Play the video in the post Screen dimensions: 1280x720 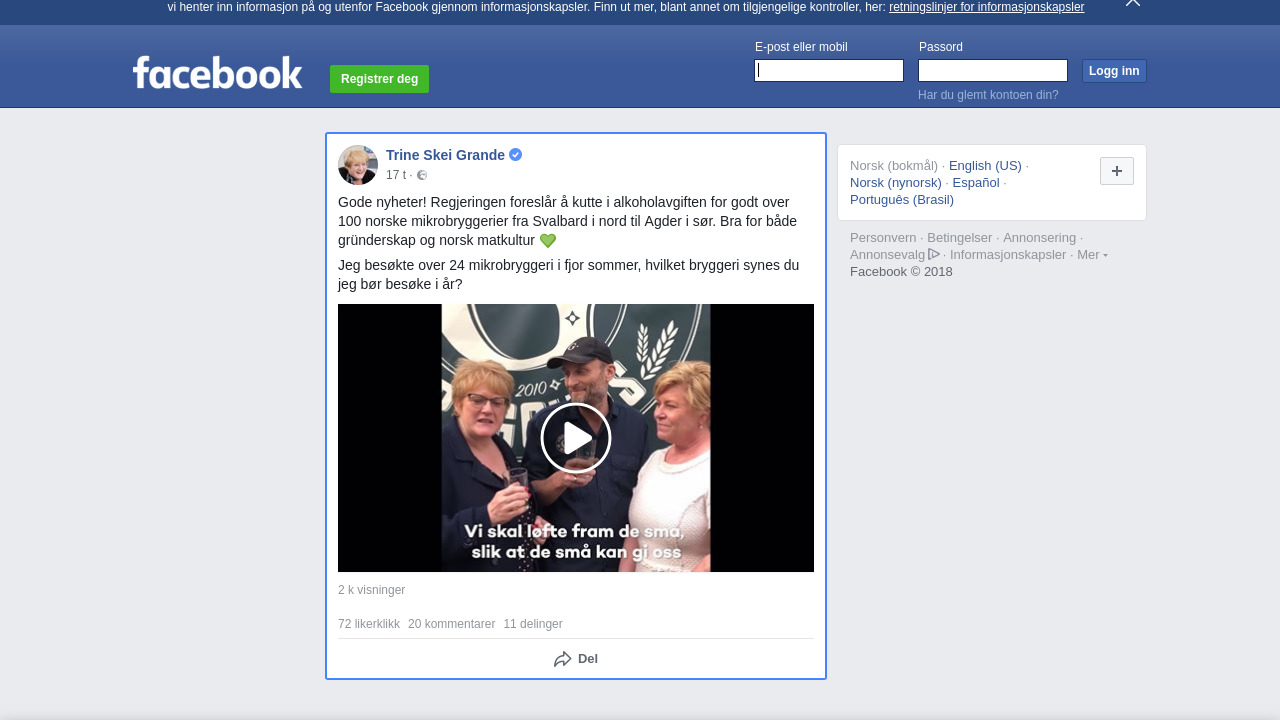coord(576,438)
